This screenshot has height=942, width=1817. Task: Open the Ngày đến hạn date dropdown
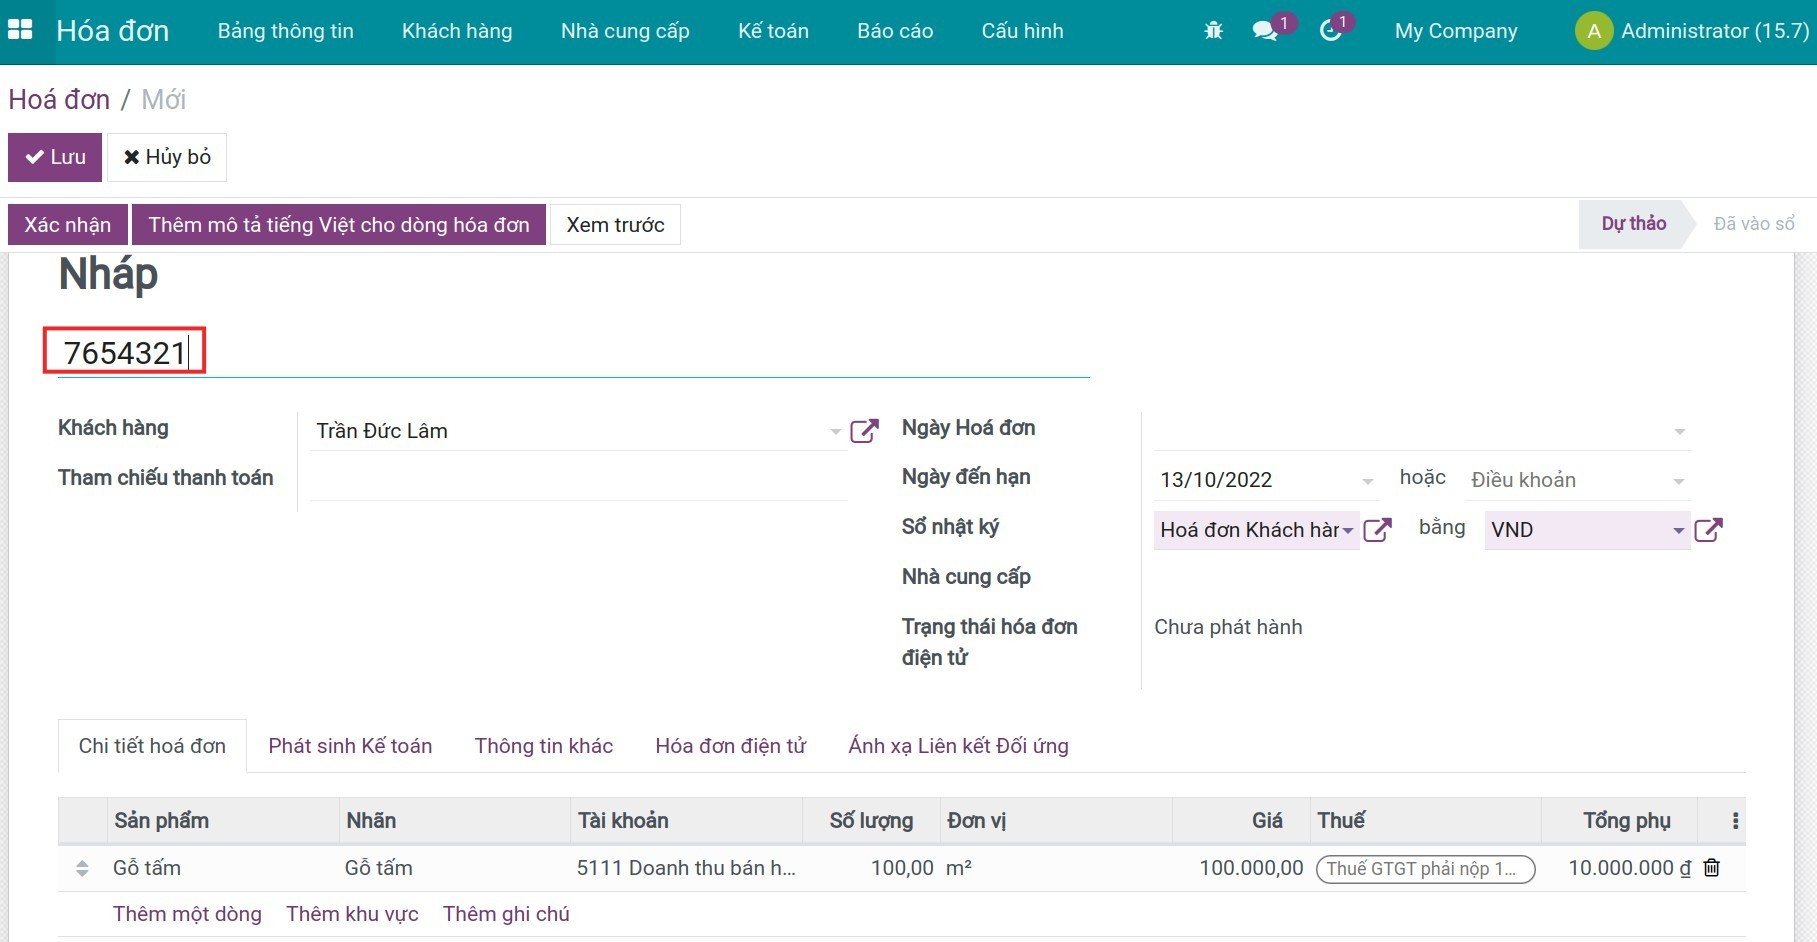(1367, 481)
